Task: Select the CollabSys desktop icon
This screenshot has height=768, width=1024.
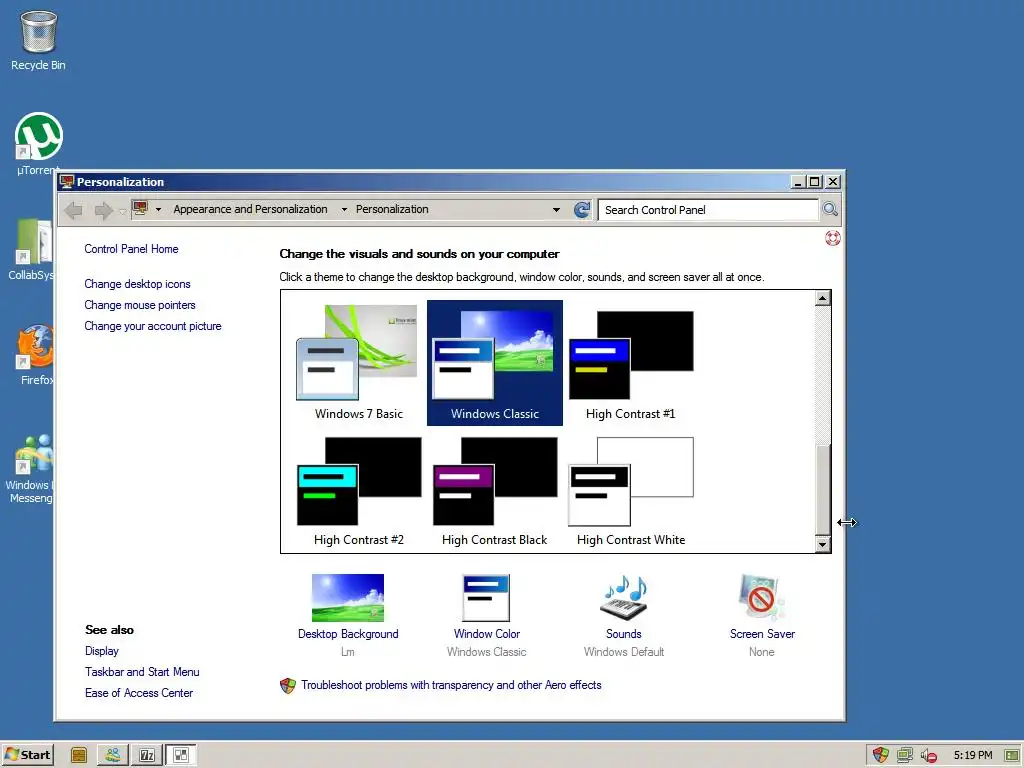Action: click(x=31, y=249)
